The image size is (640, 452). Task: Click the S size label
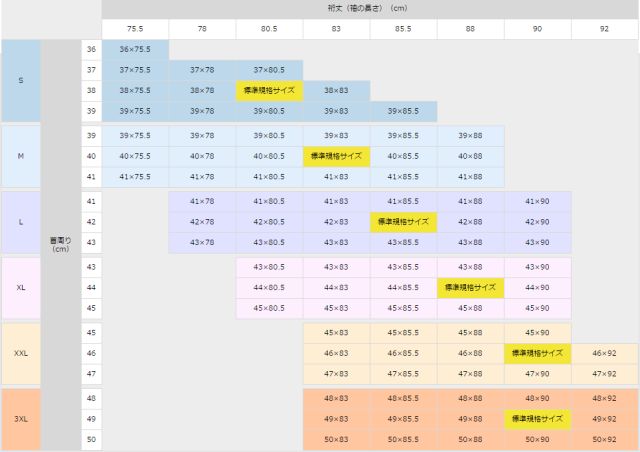click(x=21, y=80)
